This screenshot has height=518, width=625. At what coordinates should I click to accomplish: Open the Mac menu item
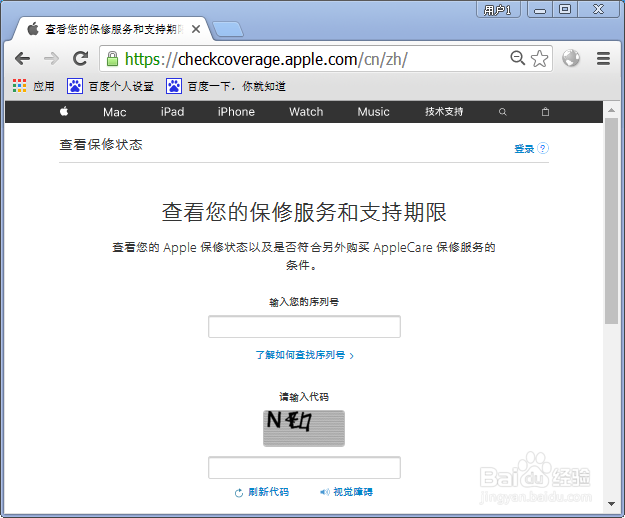115,112
